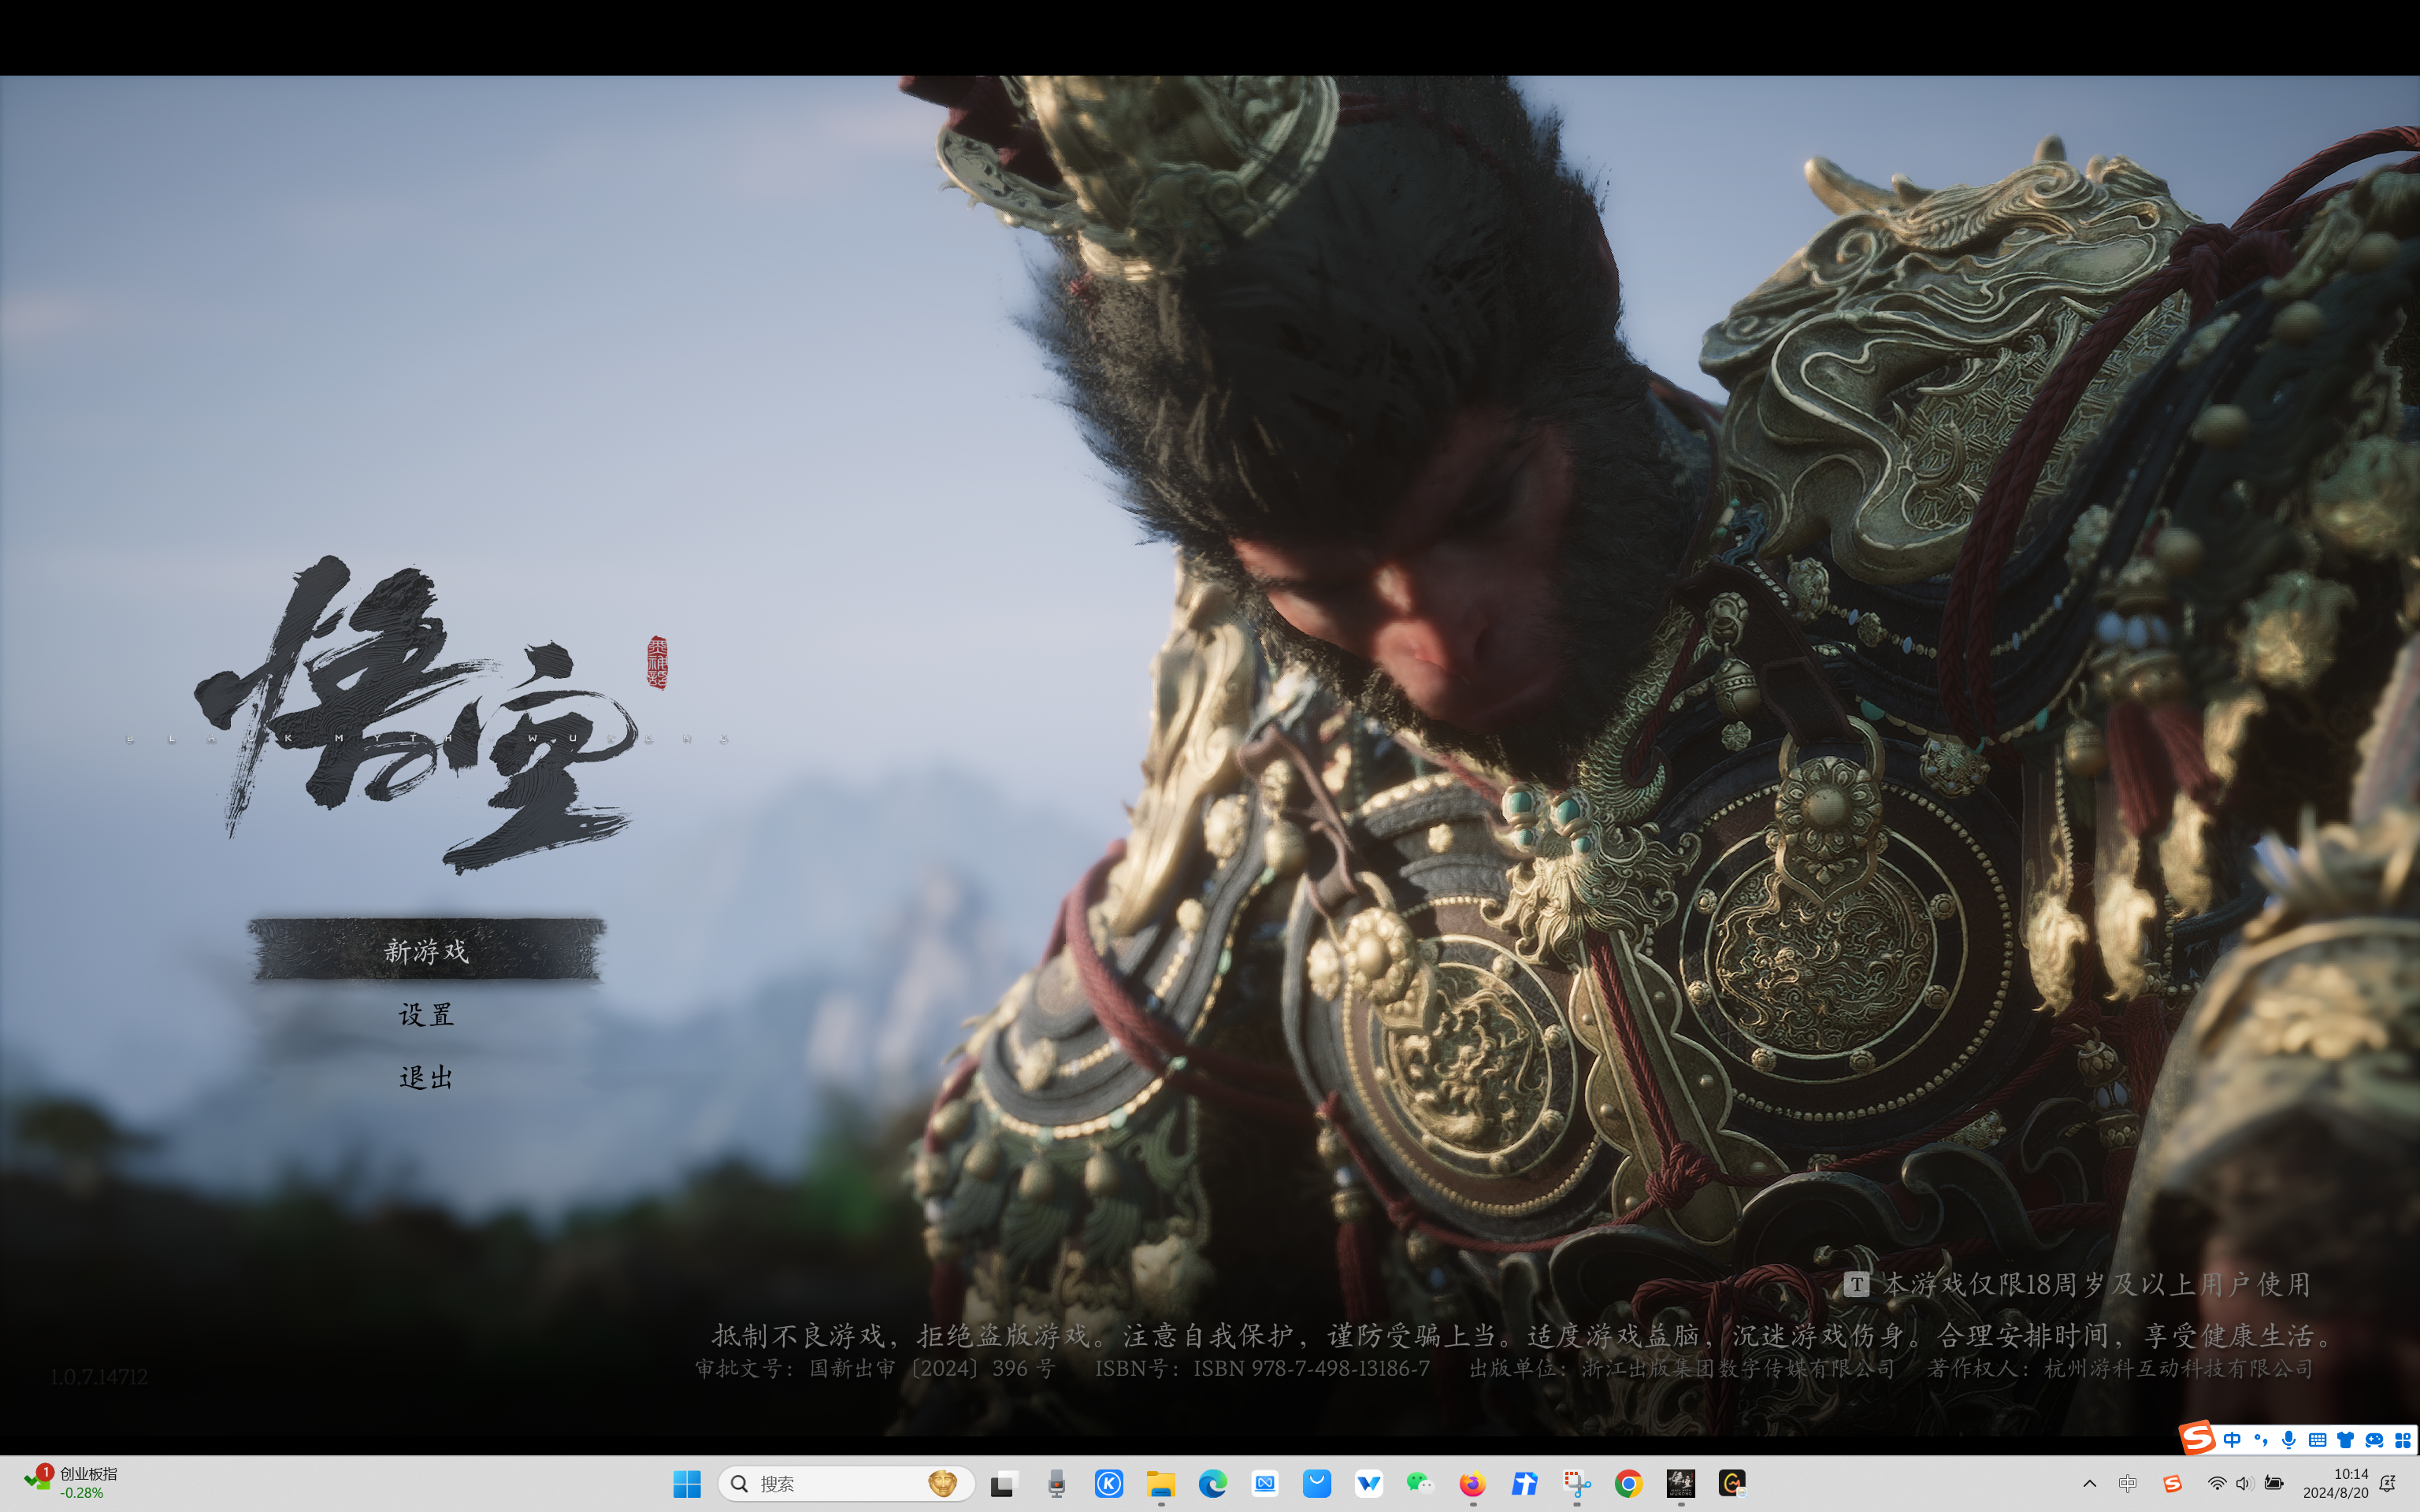Click the battery status tray icon
The height and width of the screenshot is (1512, 2420).
pyautogui.click(x=2274, y=1484)
